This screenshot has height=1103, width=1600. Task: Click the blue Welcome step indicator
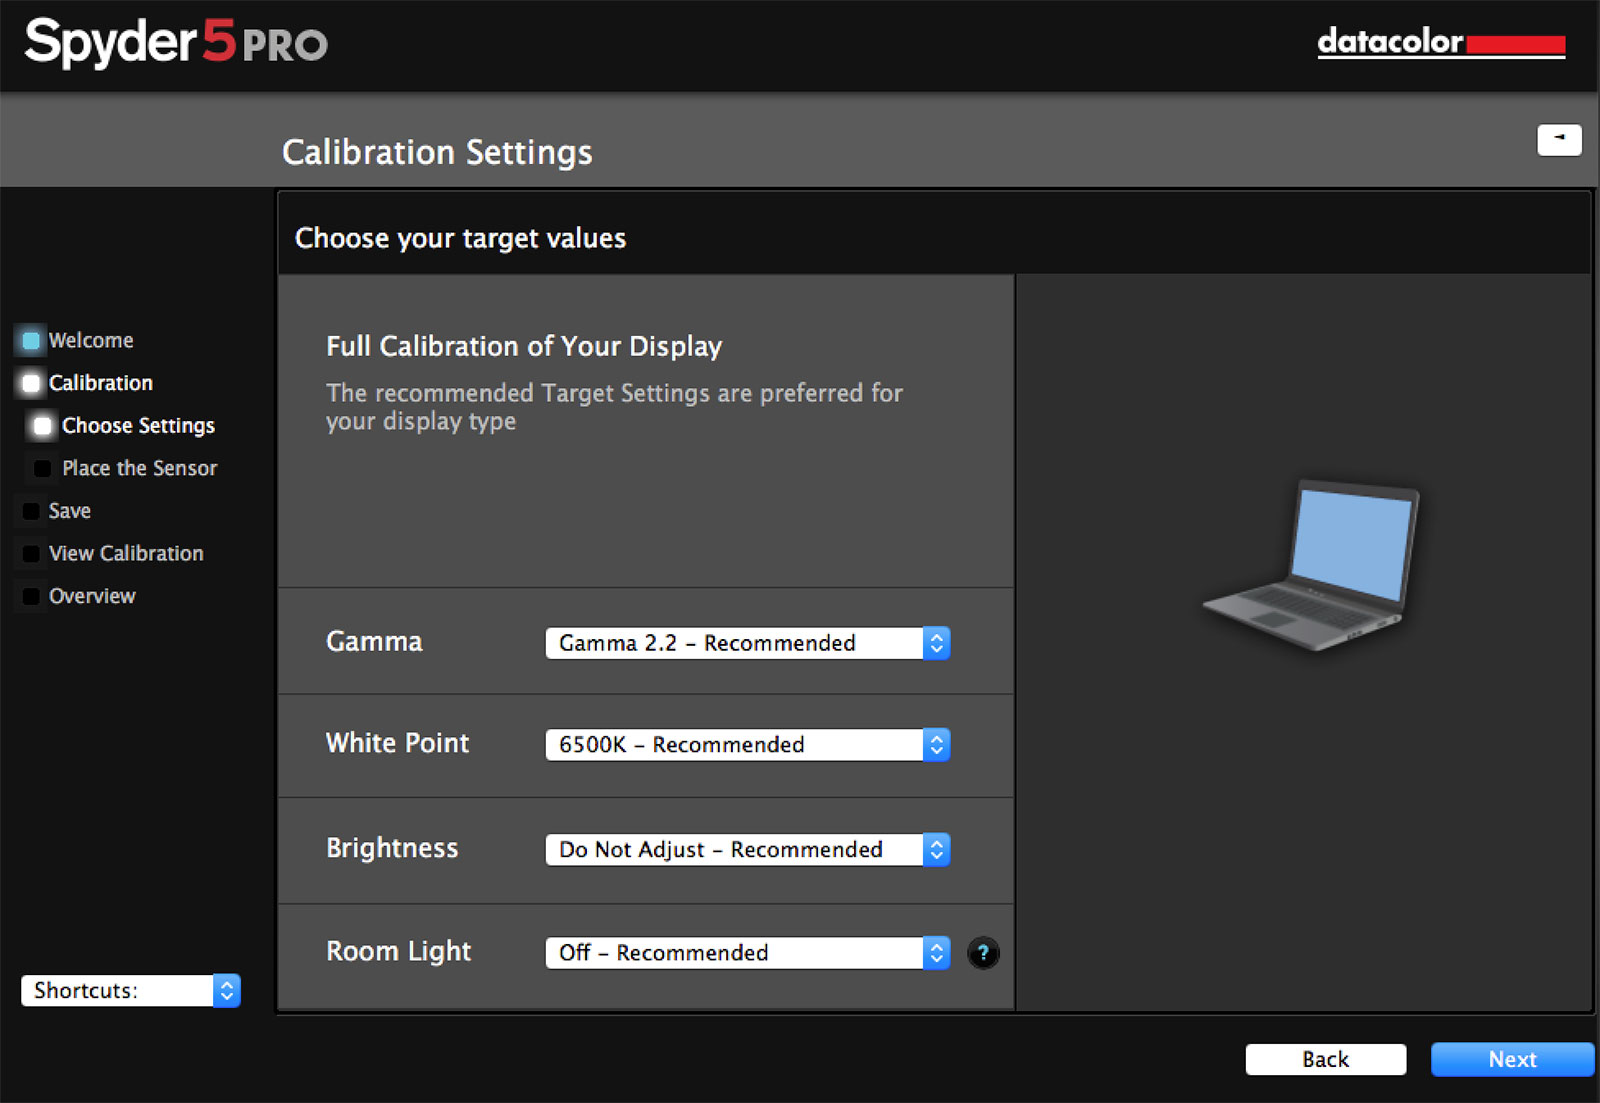(x=31, y=340)
